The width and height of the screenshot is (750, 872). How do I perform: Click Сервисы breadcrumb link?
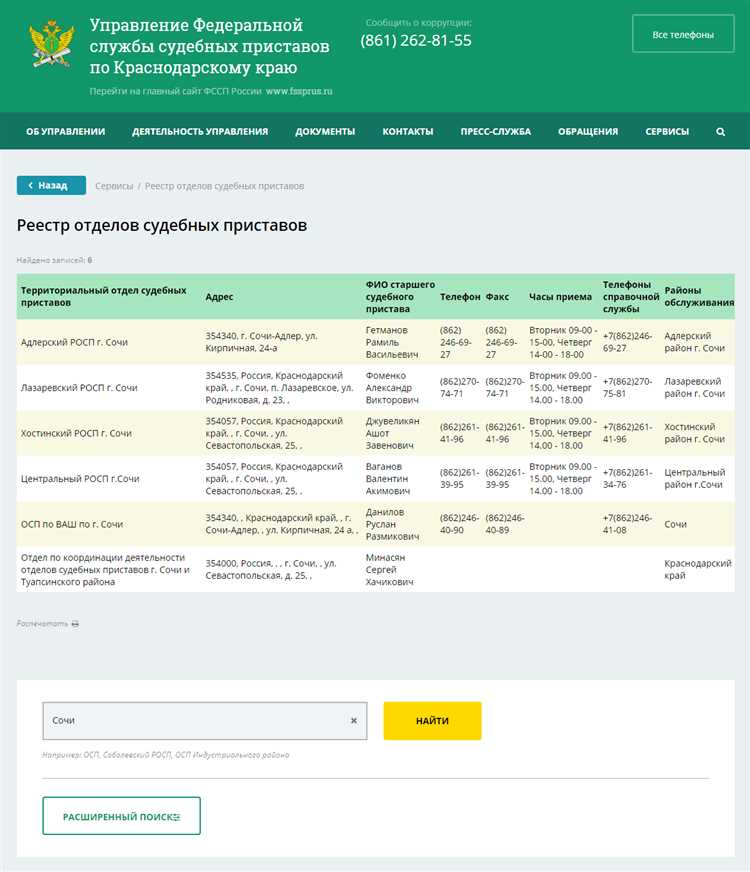click(x=114, y=186)
